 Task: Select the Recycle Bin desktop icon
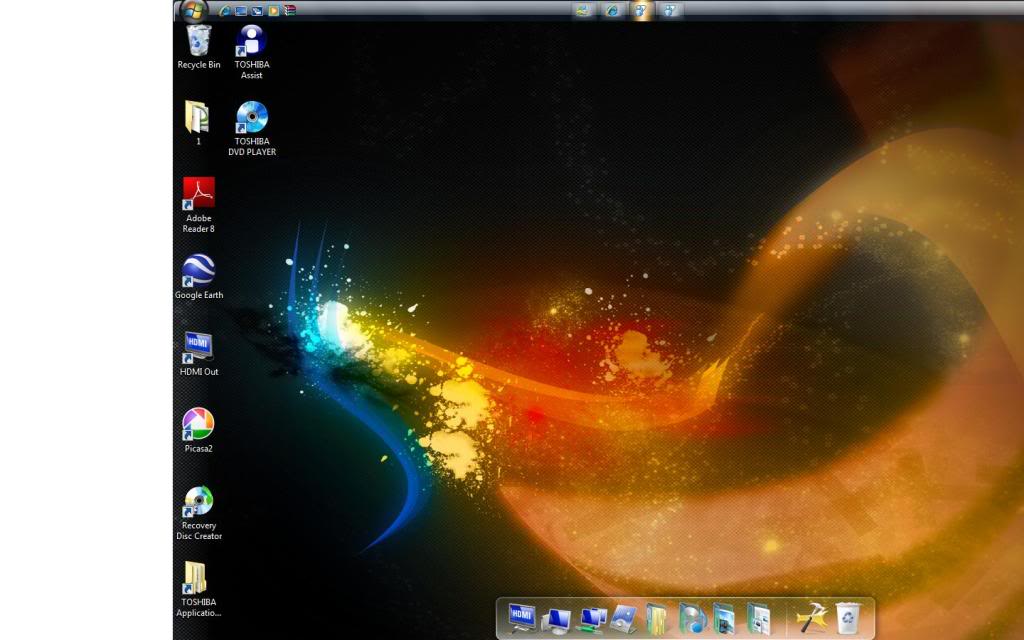pos(199,47)
